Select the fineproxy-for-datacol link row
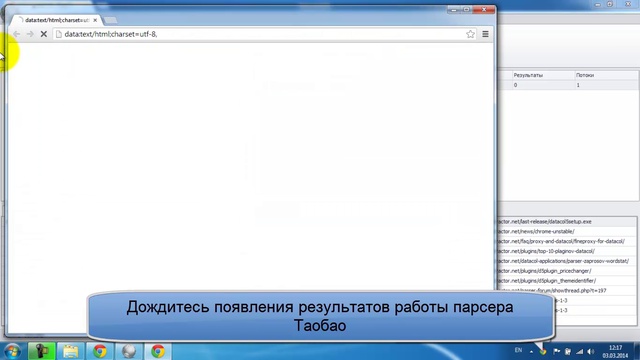The width and height of the screenshot is (640, 360). point(567,241)
